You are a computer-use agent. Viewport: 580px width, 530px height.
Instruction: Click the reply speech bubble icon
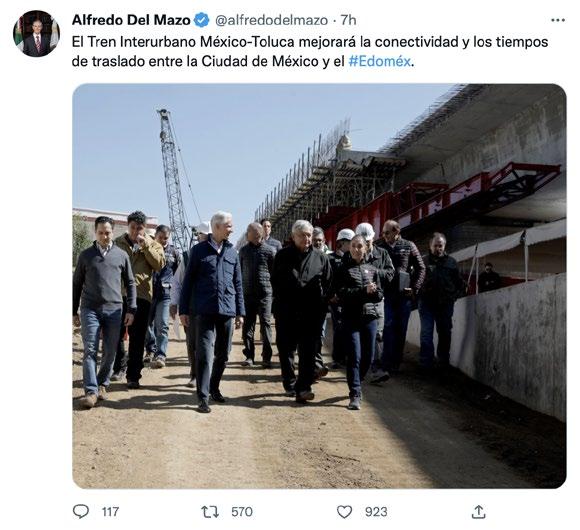pyautogui.click(x=81, y=512)
